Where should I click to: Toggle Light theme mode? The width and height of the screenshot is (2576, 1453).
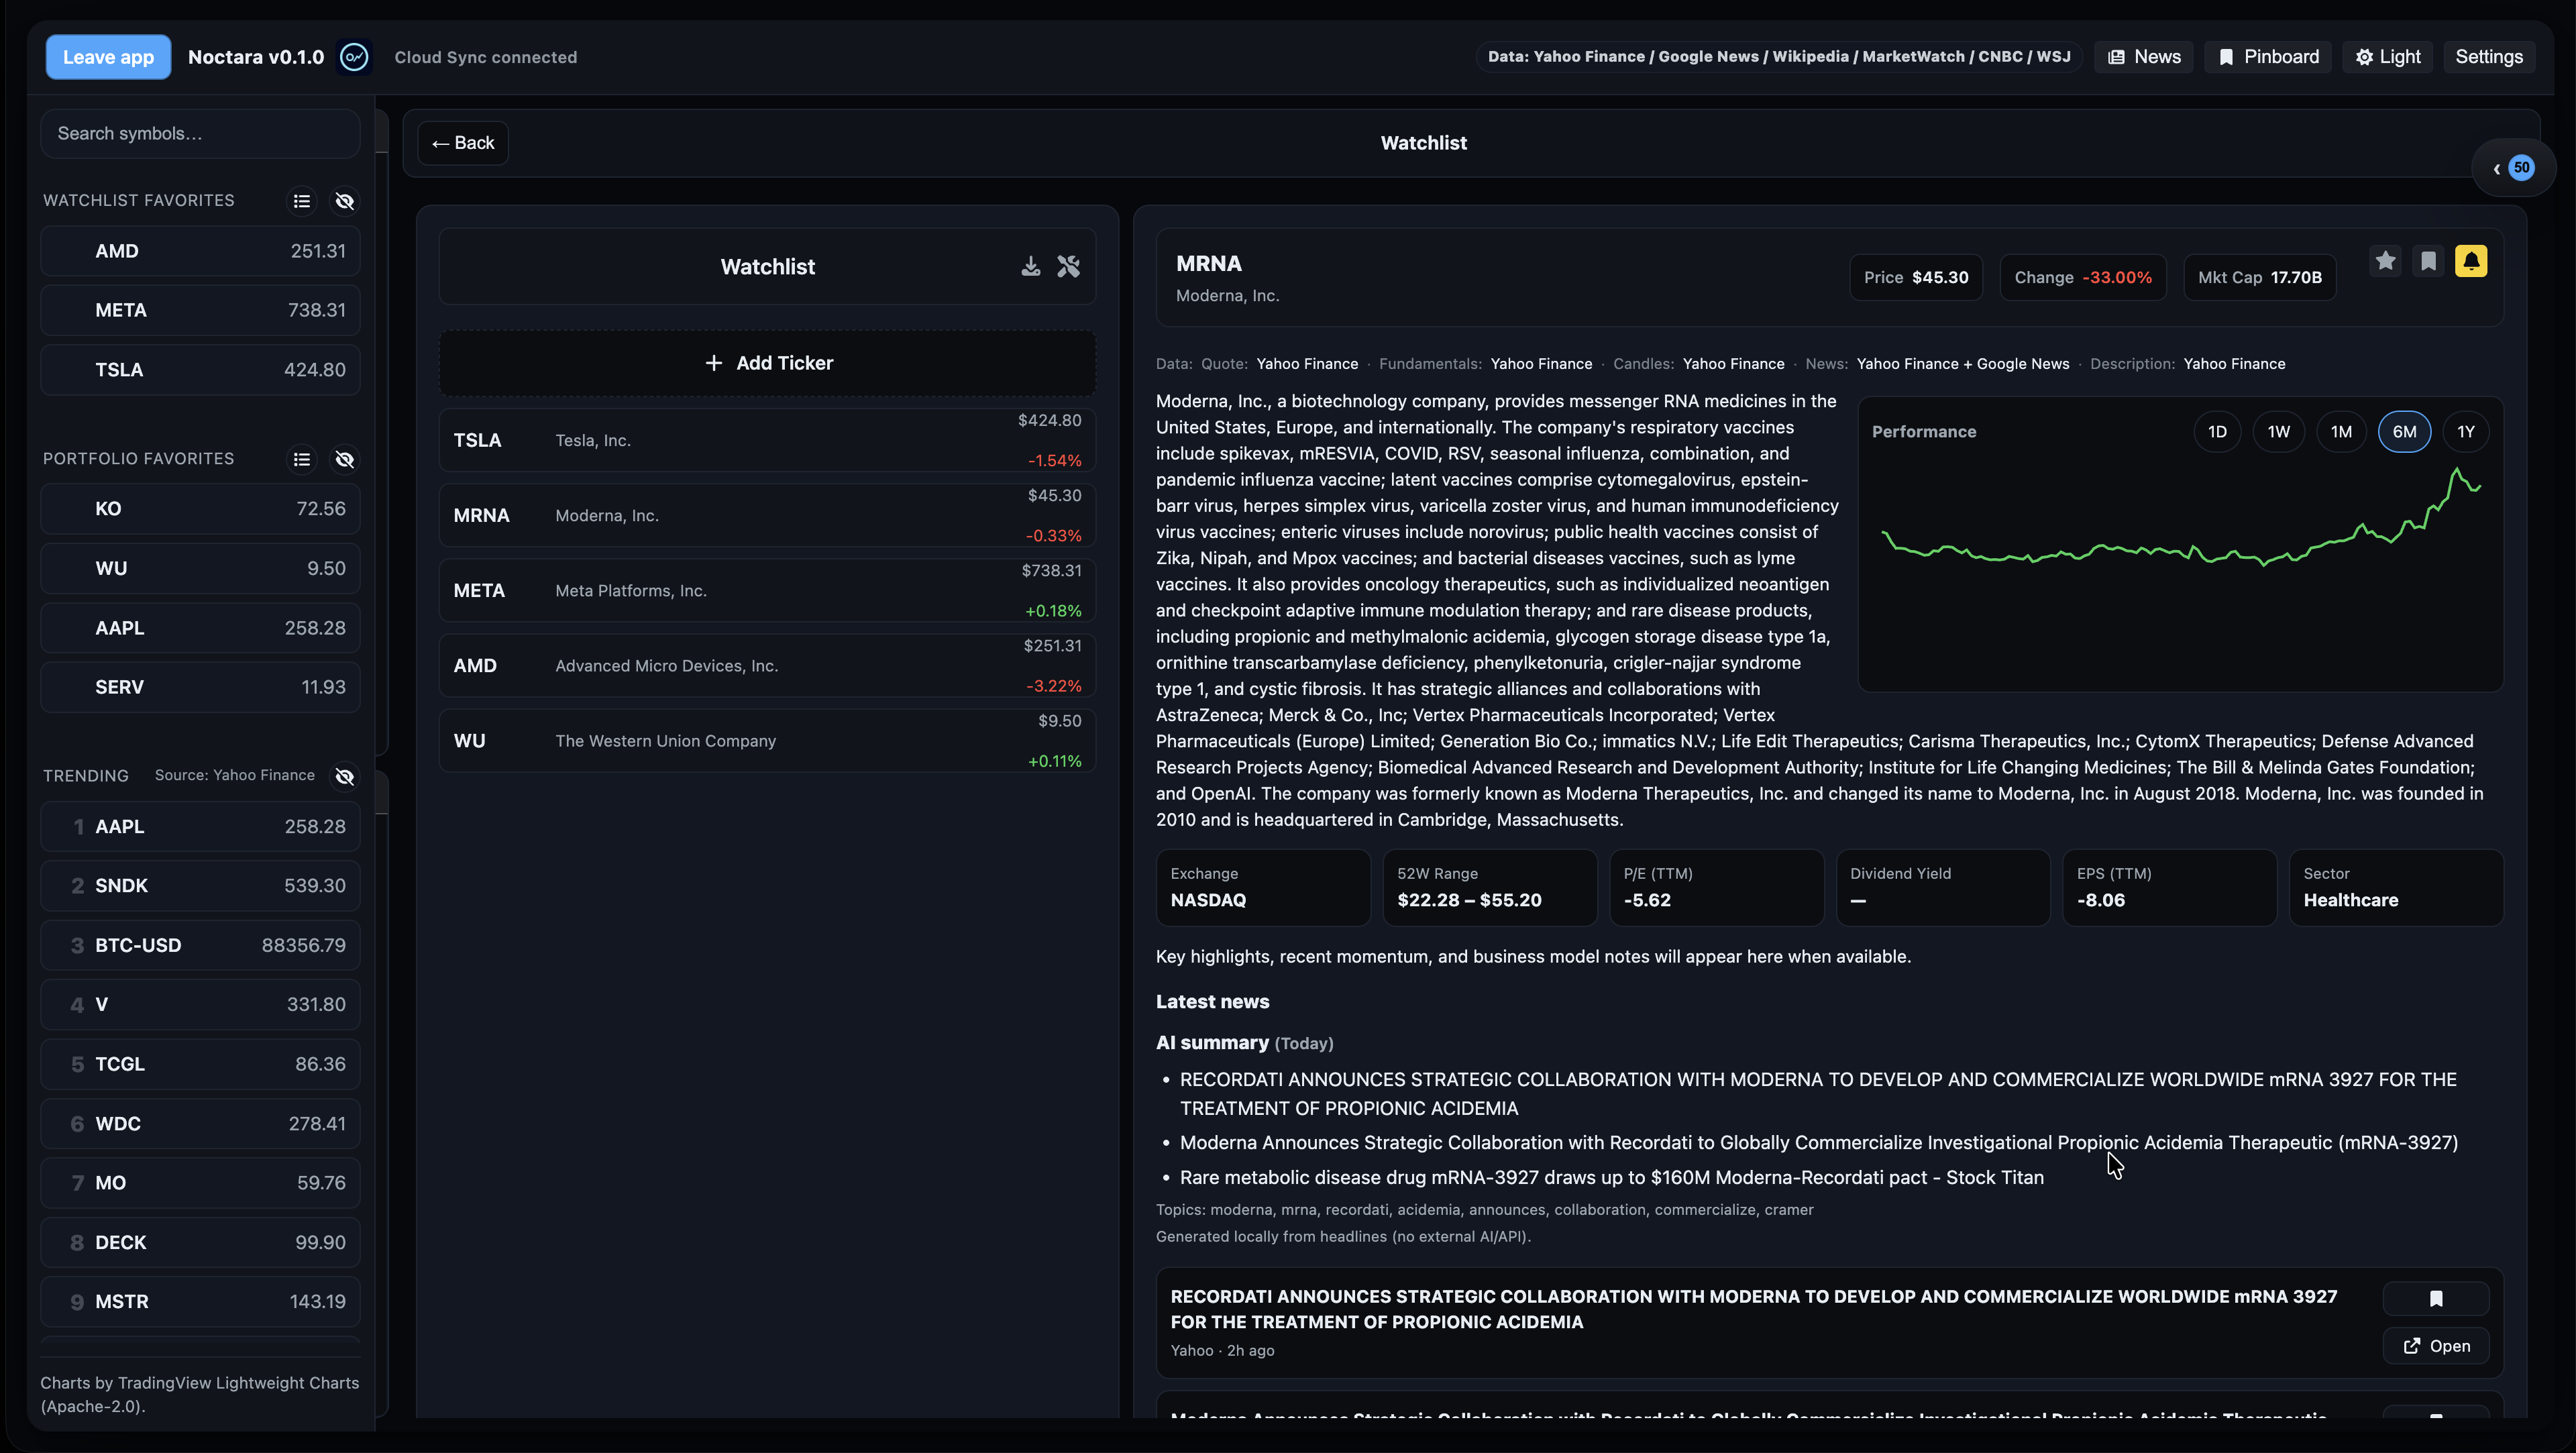tap(2387, 57)
